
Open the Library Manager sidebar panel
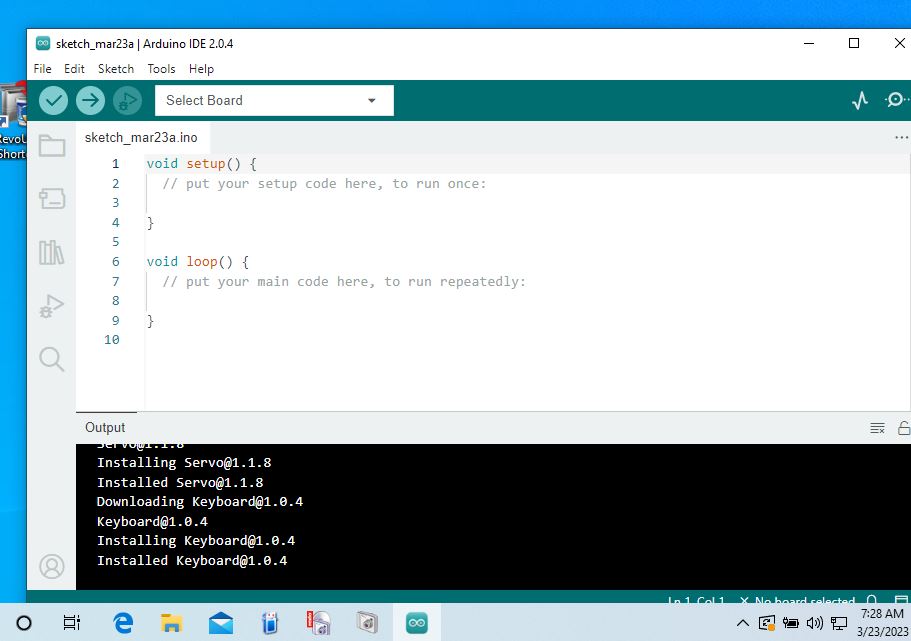point(52,252)
